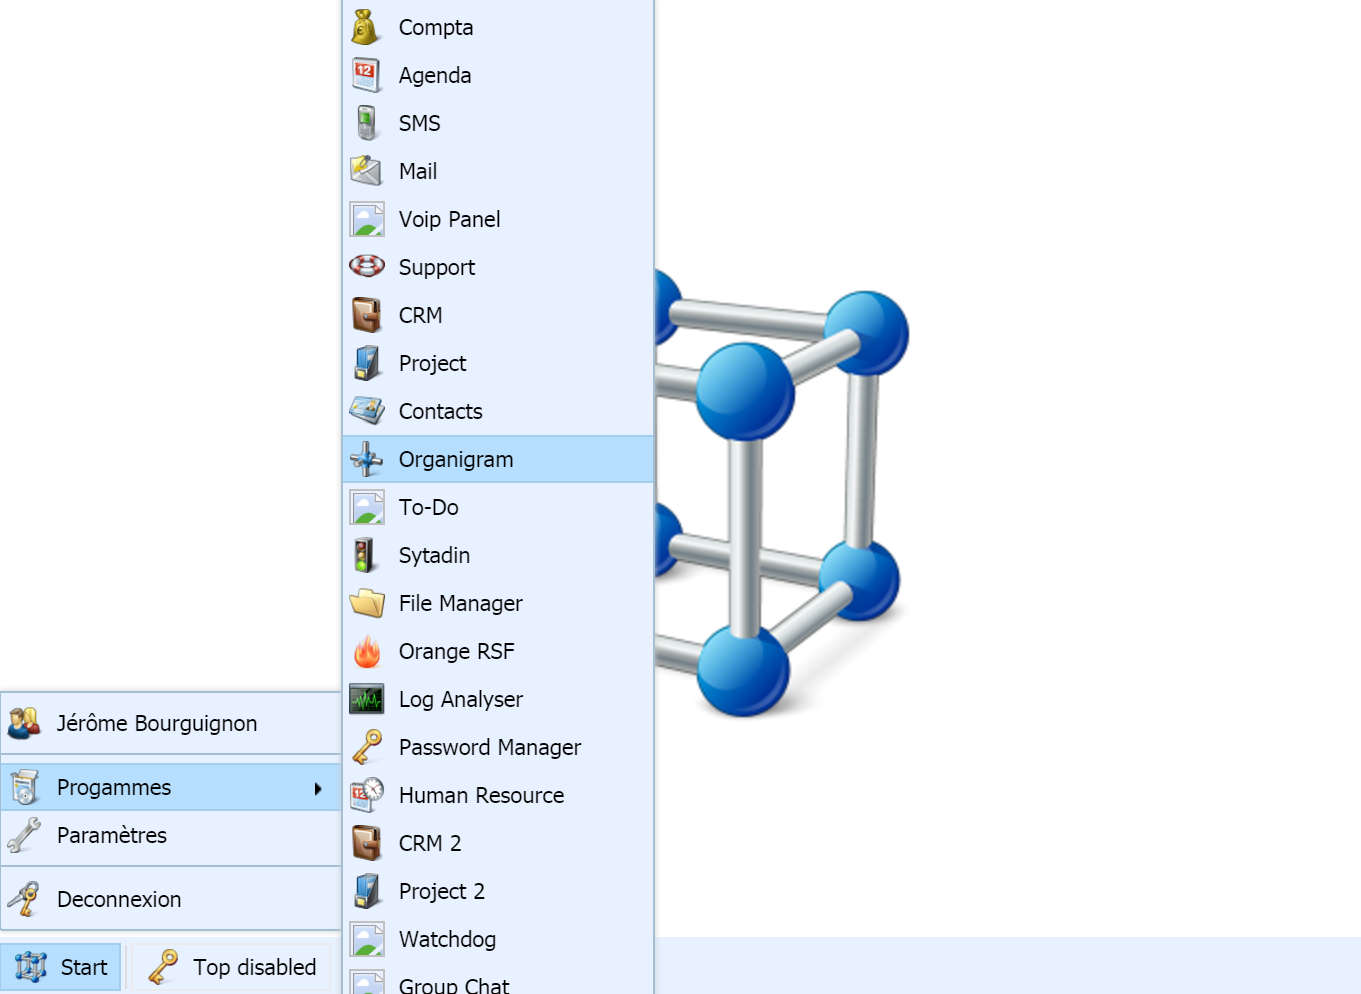Click the Orange RSF flame icon
The width and height of the screenshot is (1361, 994).
click(366, 651)
